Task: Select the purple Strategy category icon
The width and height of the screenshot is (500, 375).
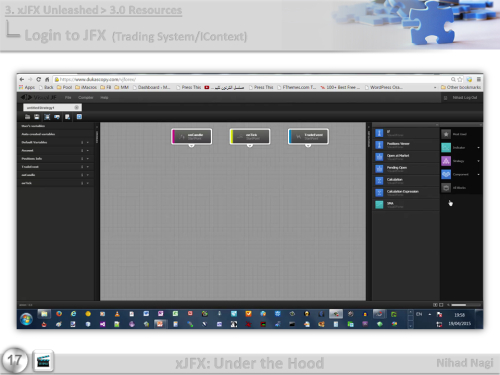Action: [x=446, y=161]
